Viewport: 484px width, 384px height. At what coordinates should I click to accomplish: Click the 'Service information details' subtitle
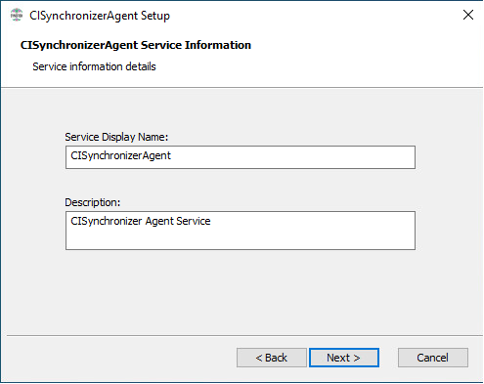[x=94, y=66]
